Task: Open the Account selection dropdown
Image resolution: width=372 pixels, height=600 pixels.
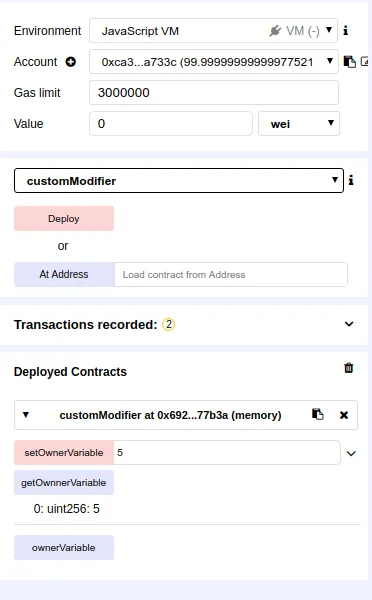Action: 214,62
